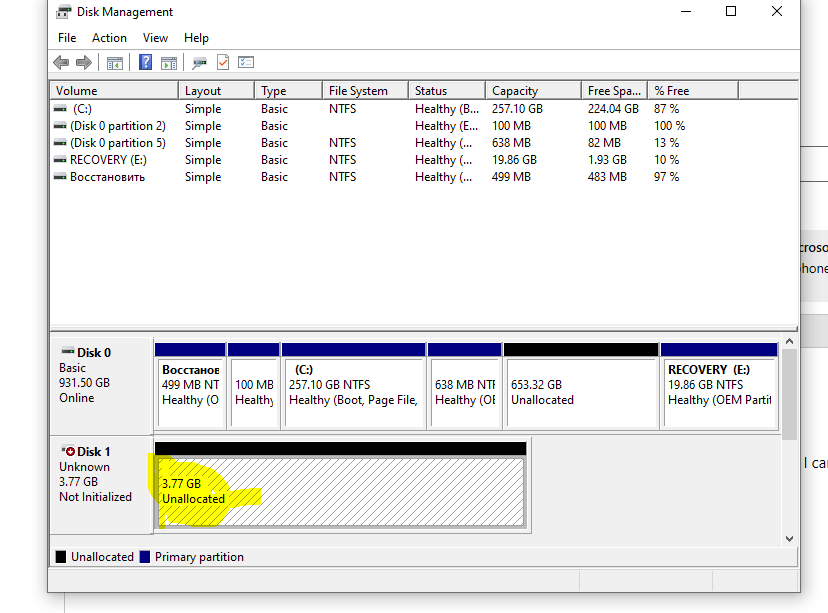Click the Disk 1 Not Initialized label panel
Screen dimensions: 828x613
[x=101, y=485]
